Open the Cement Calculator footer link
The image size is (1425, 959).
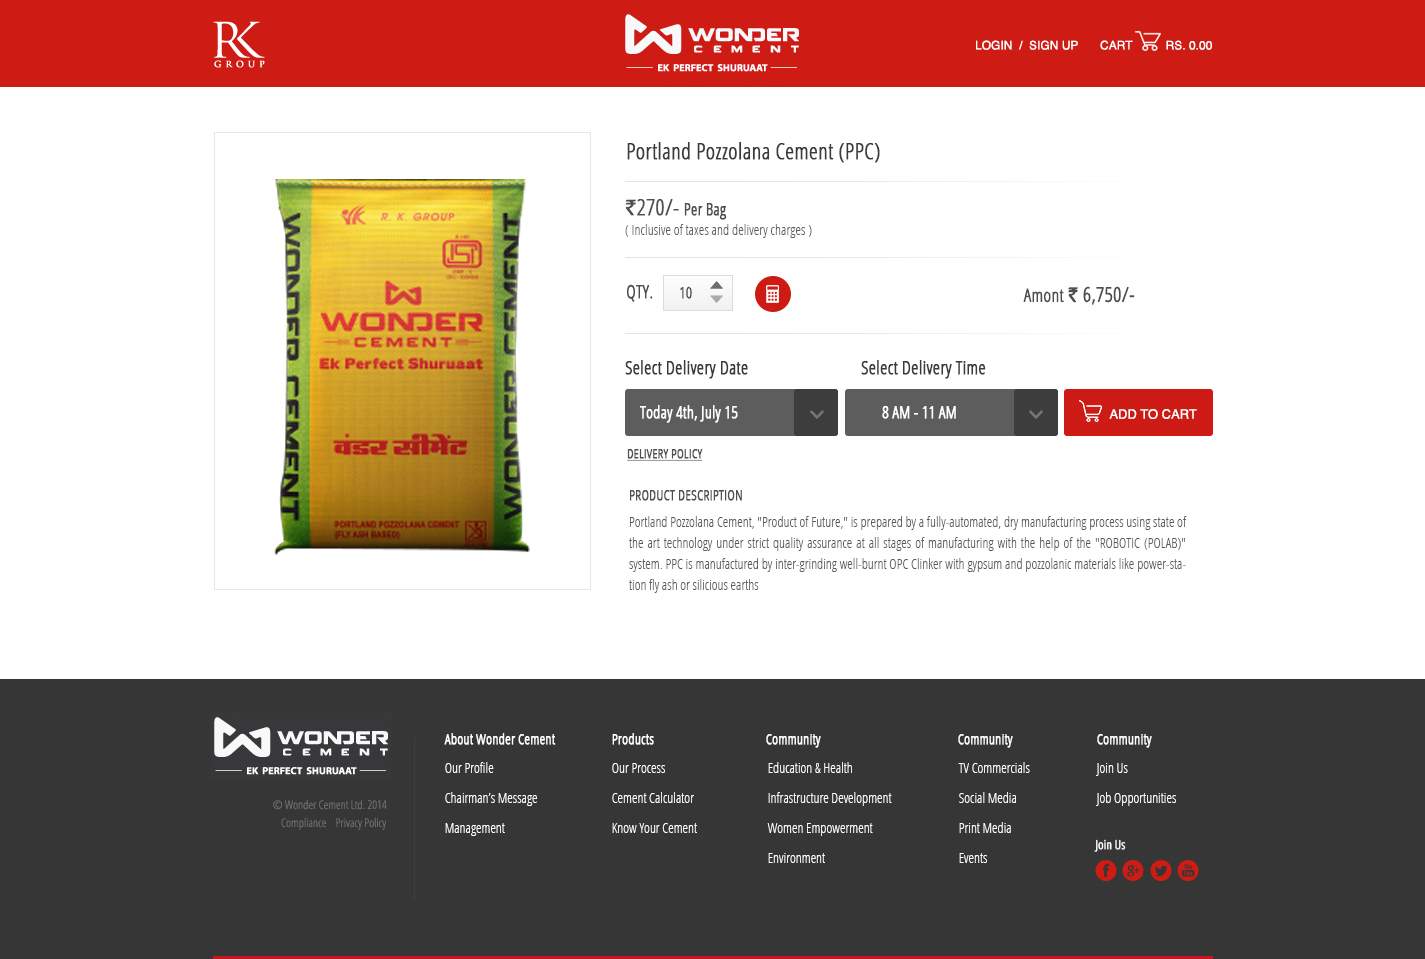tap(653, 798)
